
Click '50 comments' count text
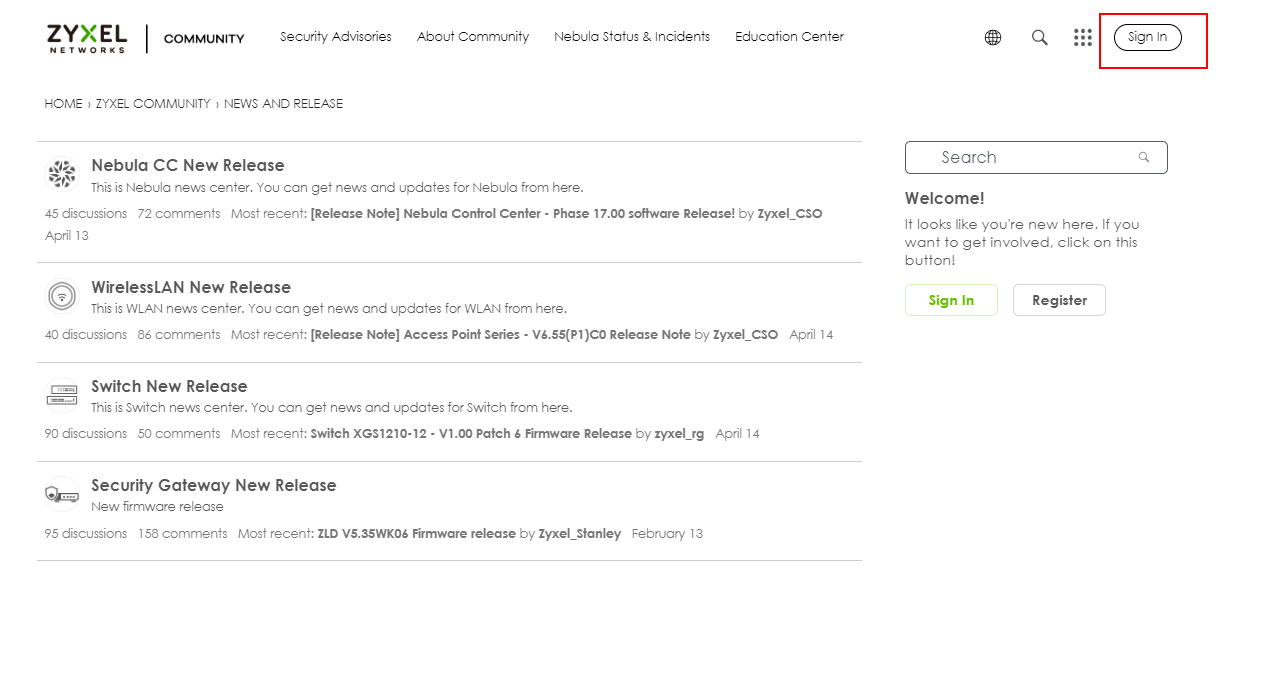pos(179,434)
